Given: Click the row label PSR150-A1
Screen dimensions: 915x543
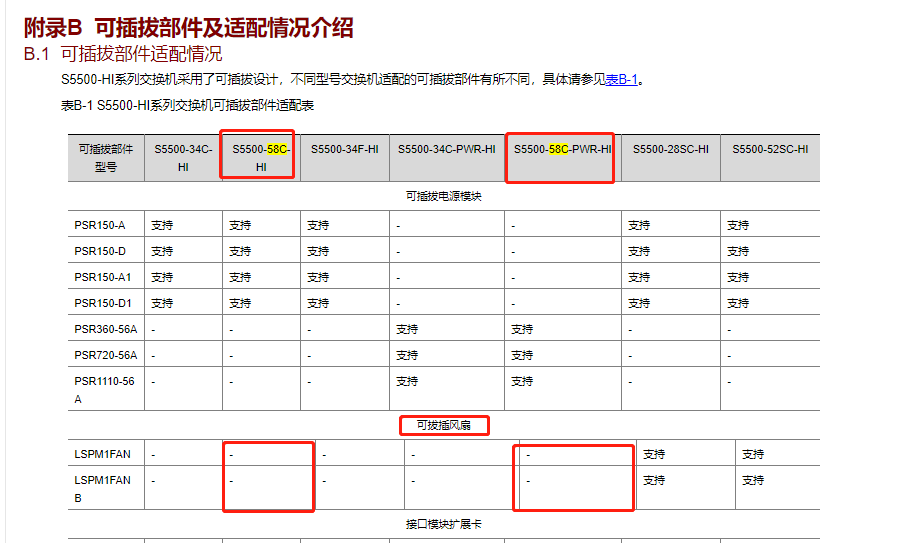Looking at the screenshot, I should coord(103,277).
